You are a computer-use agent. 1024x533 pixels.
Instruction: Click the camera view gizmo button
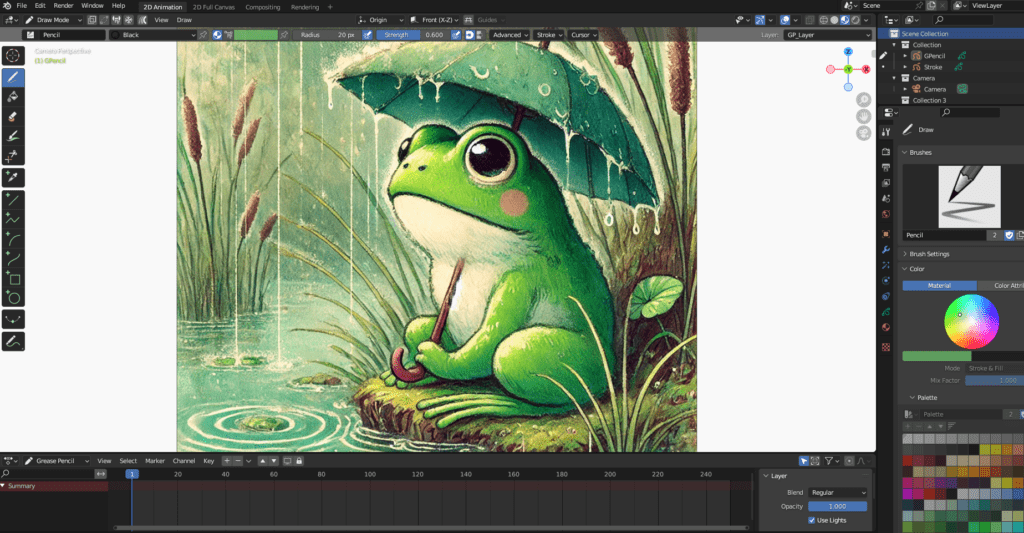pos(863,132)
